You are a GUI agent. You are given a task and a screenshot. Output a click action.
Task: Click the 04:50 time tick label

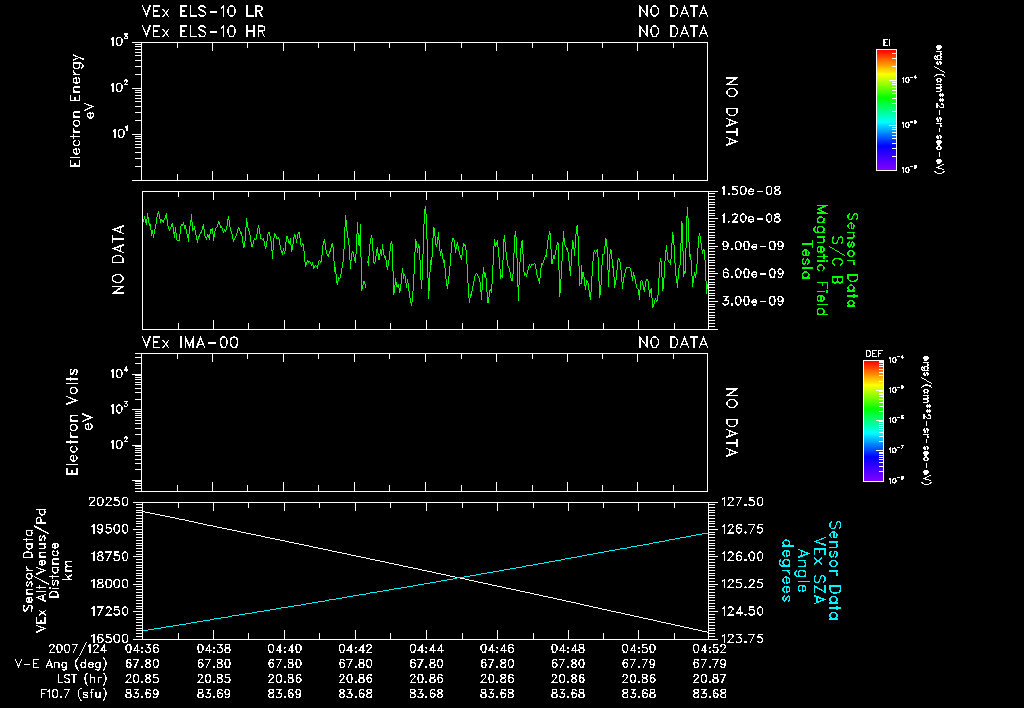638,650
